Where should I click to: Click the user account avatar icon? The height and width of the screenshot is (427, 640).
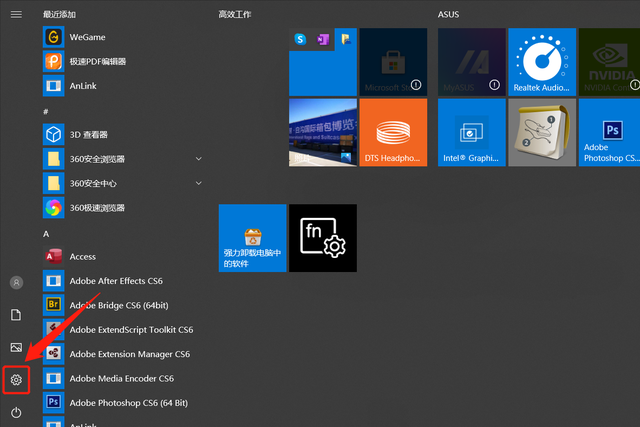tap(16, 282)
